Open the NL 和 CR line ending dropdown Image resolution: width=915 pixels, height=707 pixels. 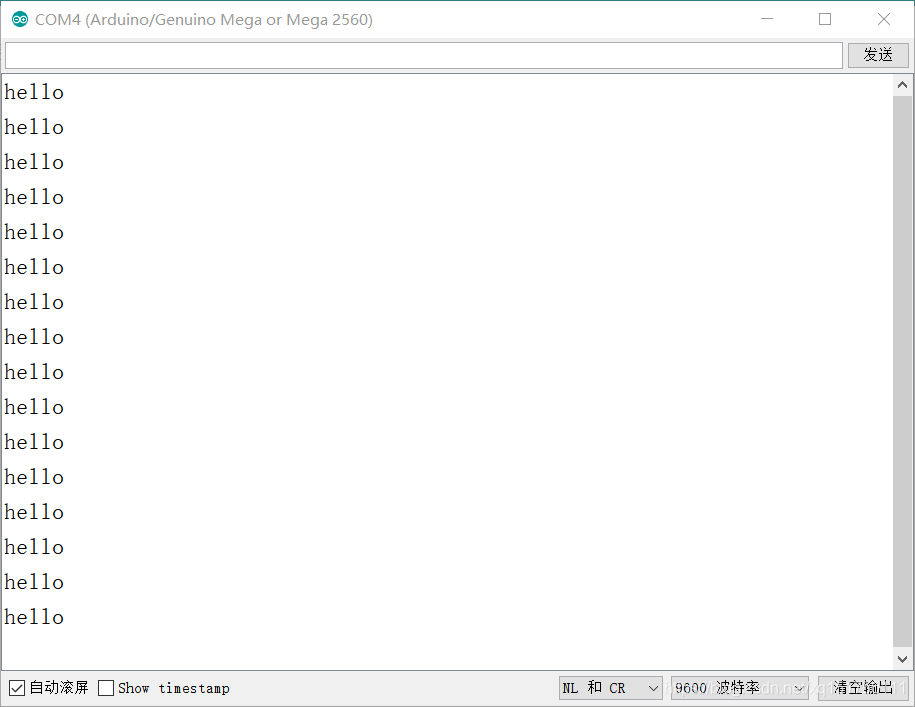click(x=610, y=688)
